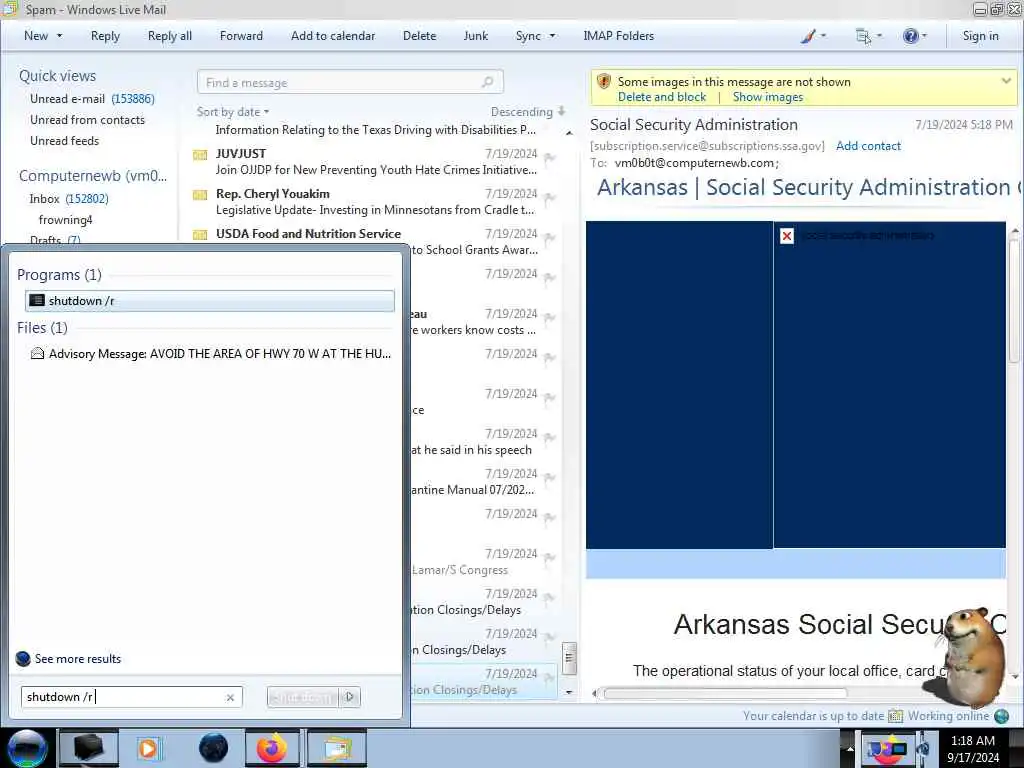1024x768 pixels.
Task: Click the envelope icon of the Advisory Message file result
Action: (x=37, y=353)
